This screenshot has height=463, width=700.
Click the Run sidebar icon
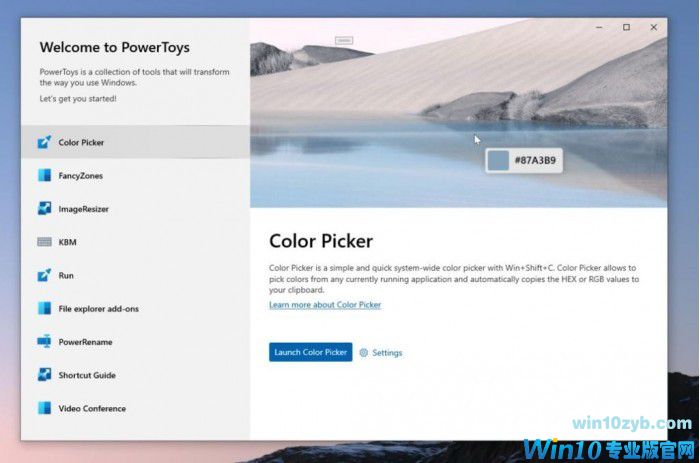click(x=44, y=275)
